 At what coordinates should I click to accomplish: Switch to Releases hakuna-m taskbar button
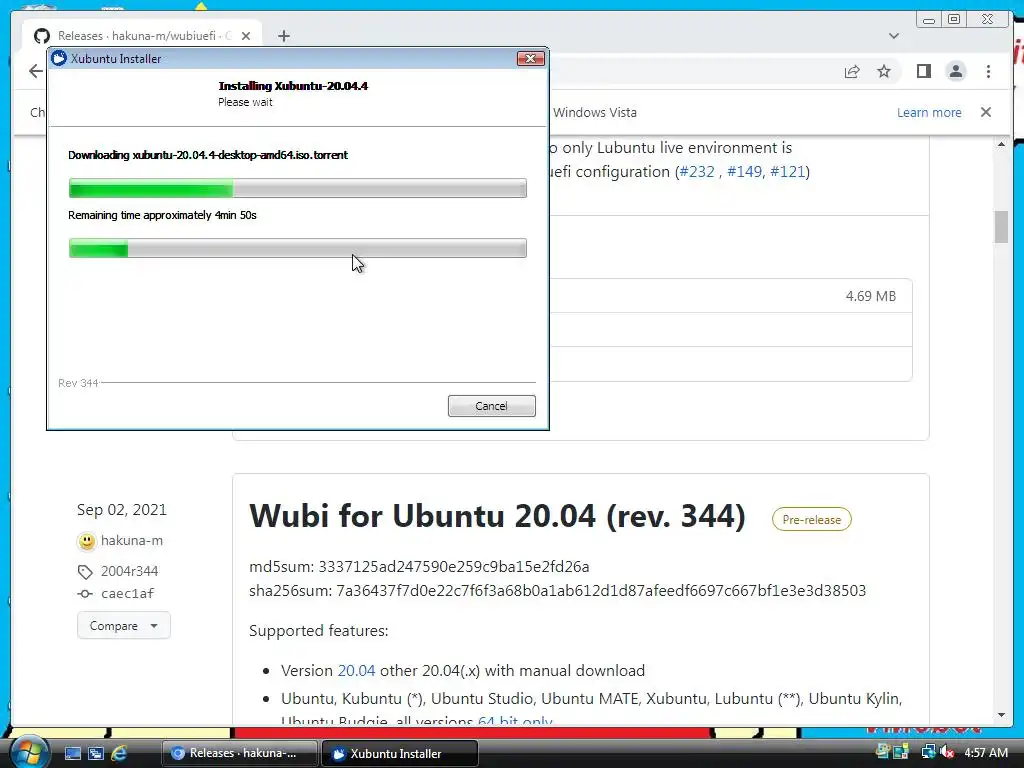239,753
